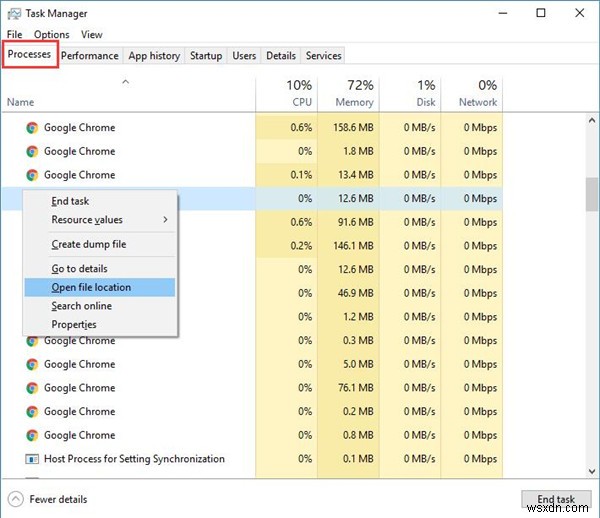Click the End task button at bottom right
The width and height of the screenshot is (600, 518).
[x=556, y=499]
